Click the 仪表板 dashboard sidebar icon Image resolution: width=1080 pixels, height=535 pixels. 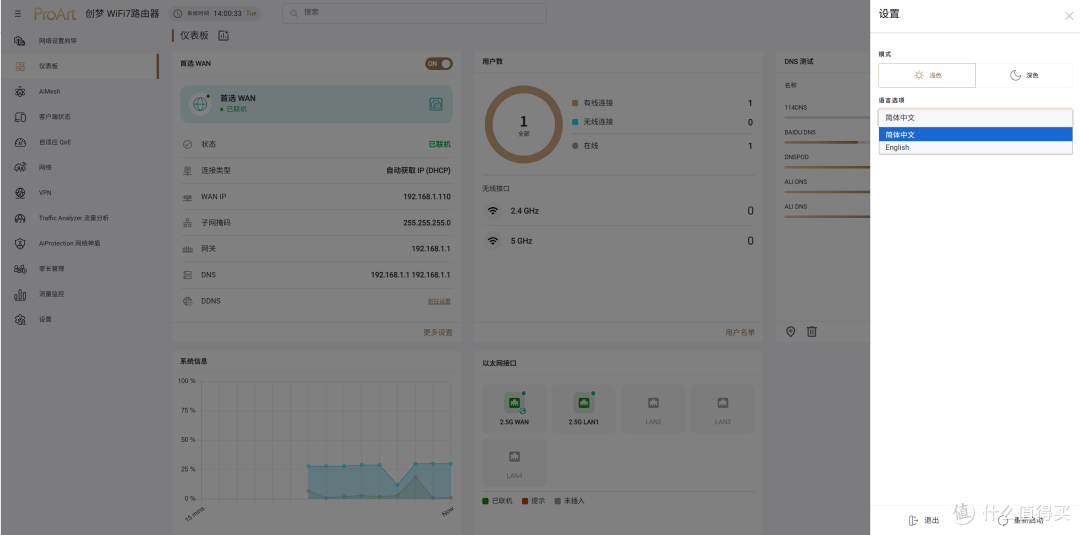point(20,66)
